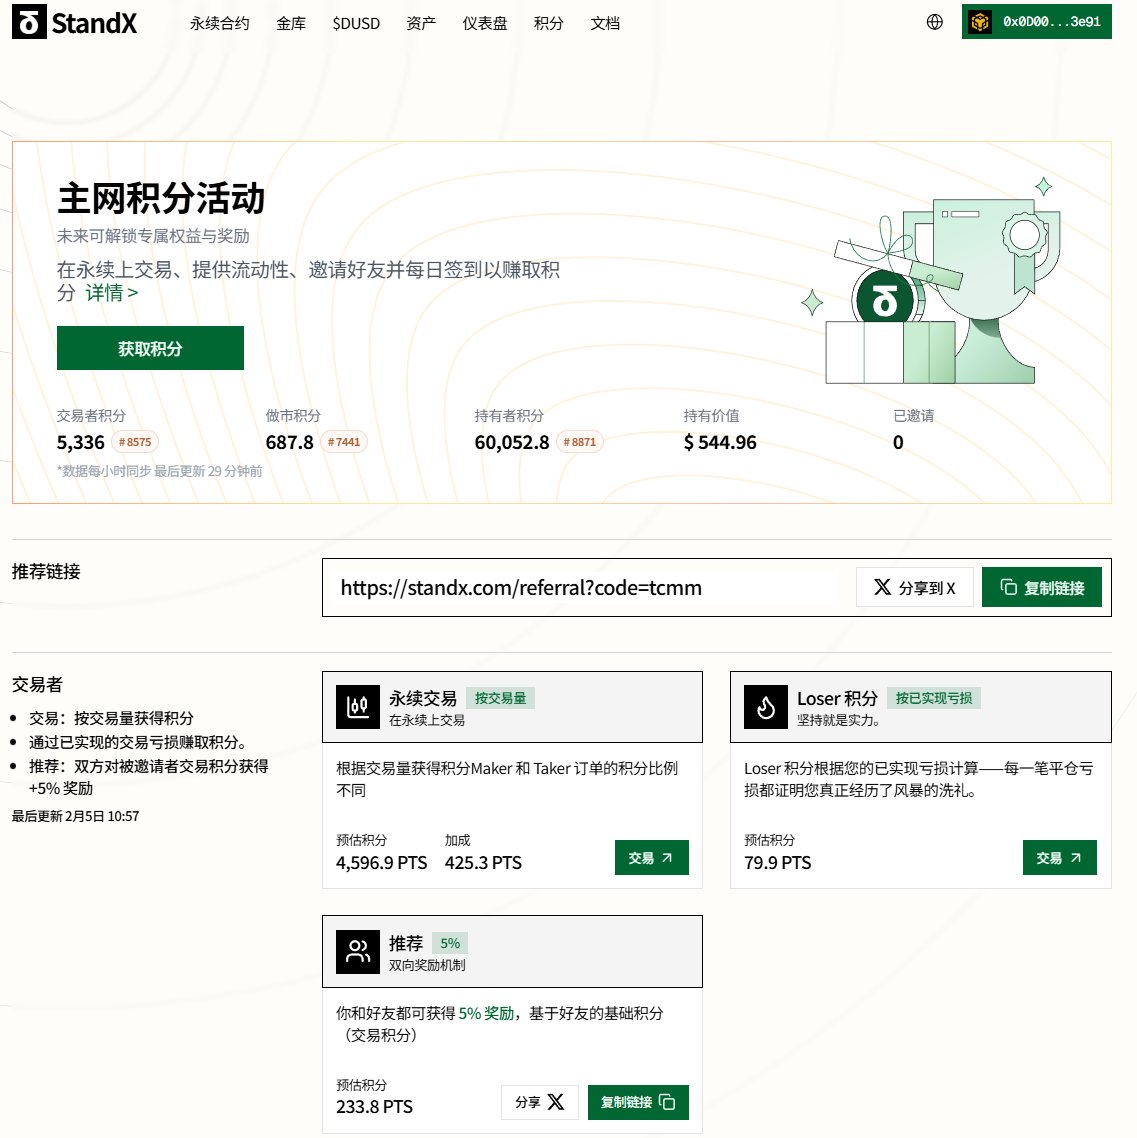Click the wallet avatar icon

tap(980, 22)
